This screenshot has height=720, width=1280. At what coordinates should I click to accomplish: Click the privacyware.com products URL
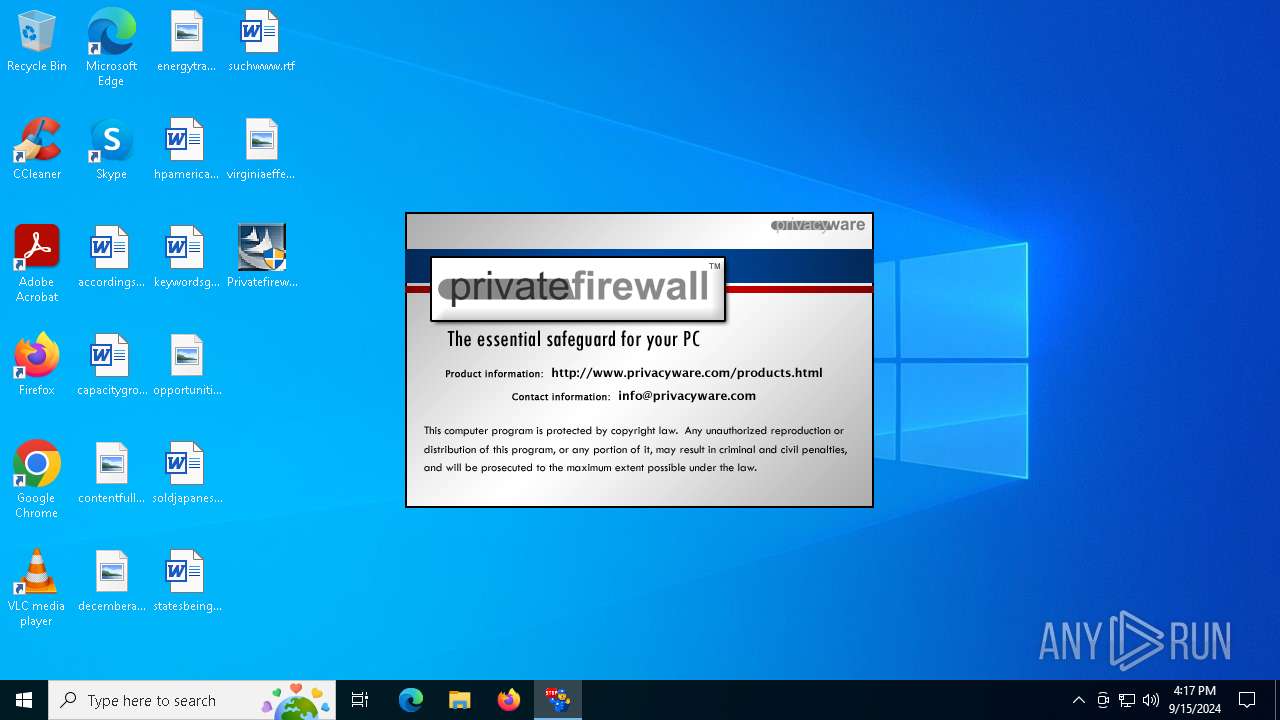tap(687, 372)
